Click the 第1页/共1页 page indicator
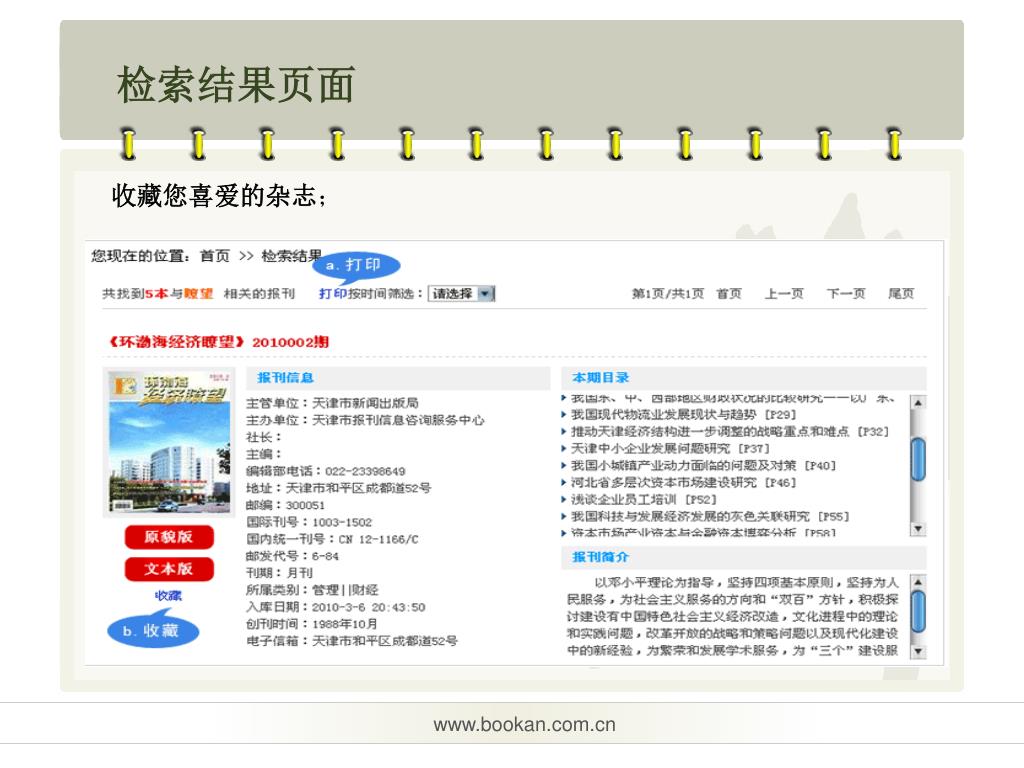This screenshot has width=1024, height=768. pos(667,294)
